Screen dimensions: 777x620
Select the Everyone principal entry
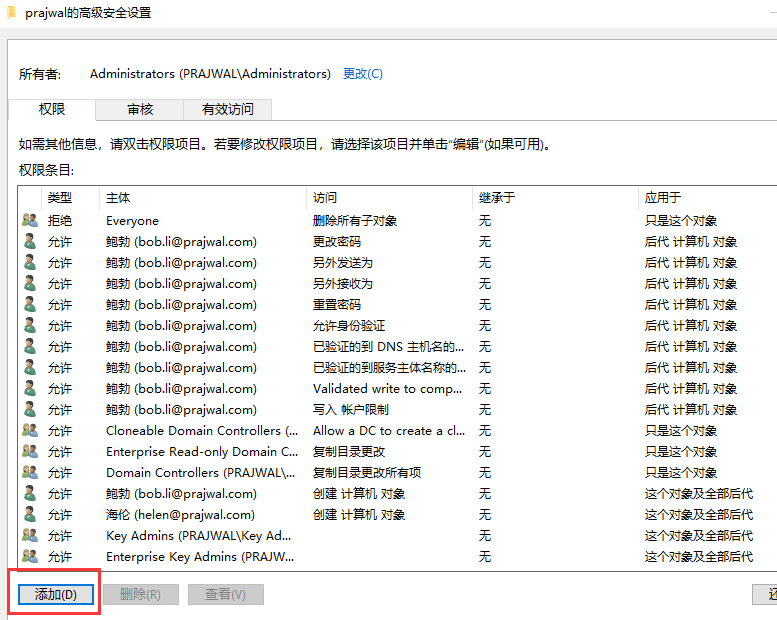tap(132, 221)
